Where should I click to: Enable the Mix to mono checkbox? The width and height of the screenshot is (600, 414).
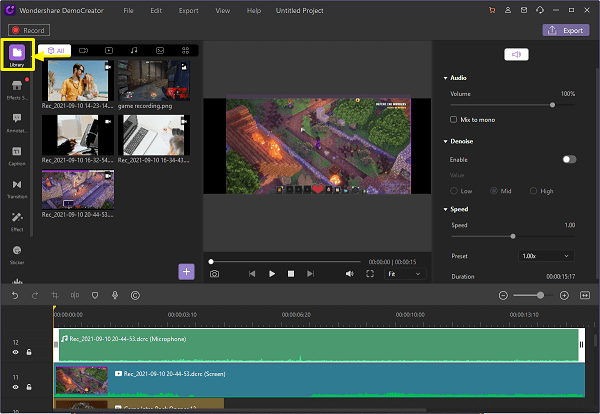coord(454,119)
